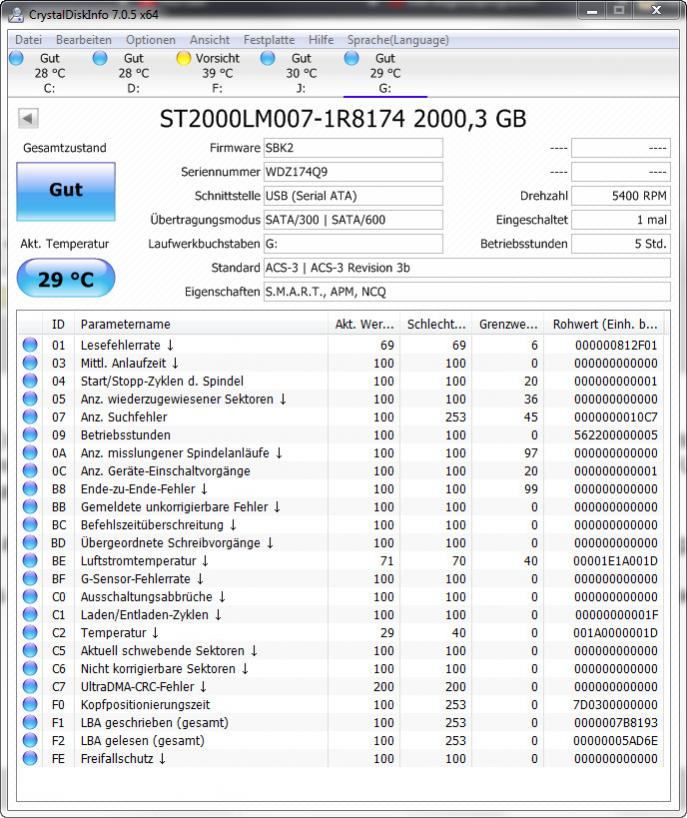The width and height of the screenshot is (687, 818).
Task: Click the Rohwert column header
Action: pos(604,324)
